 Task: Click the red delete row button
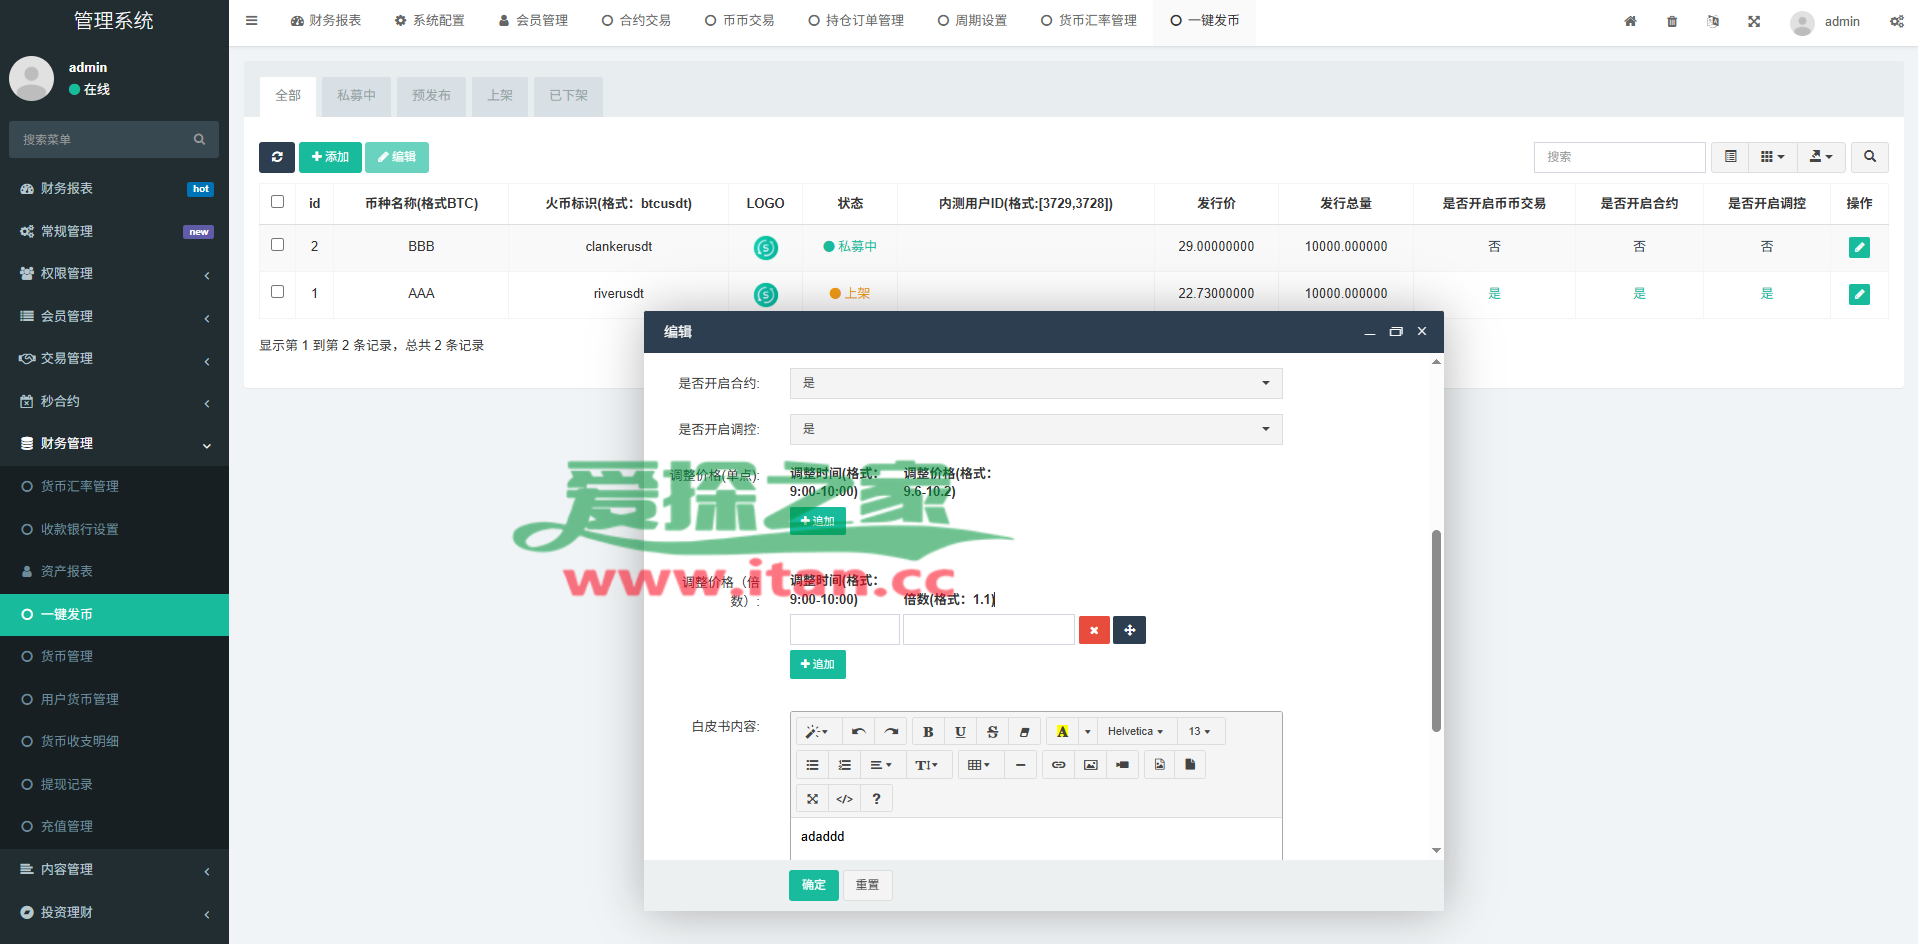(1094, 630)
